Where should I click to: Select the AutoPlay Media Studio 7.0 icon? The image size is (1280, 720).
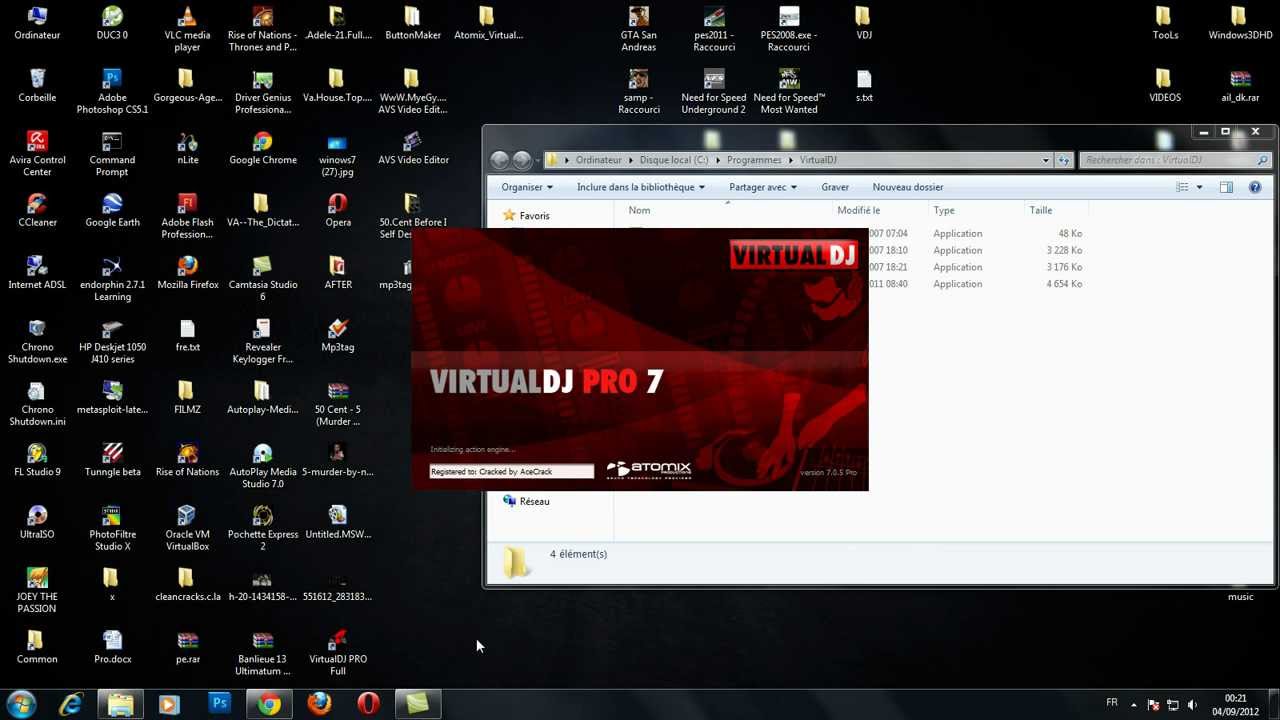tap(262, 465)
